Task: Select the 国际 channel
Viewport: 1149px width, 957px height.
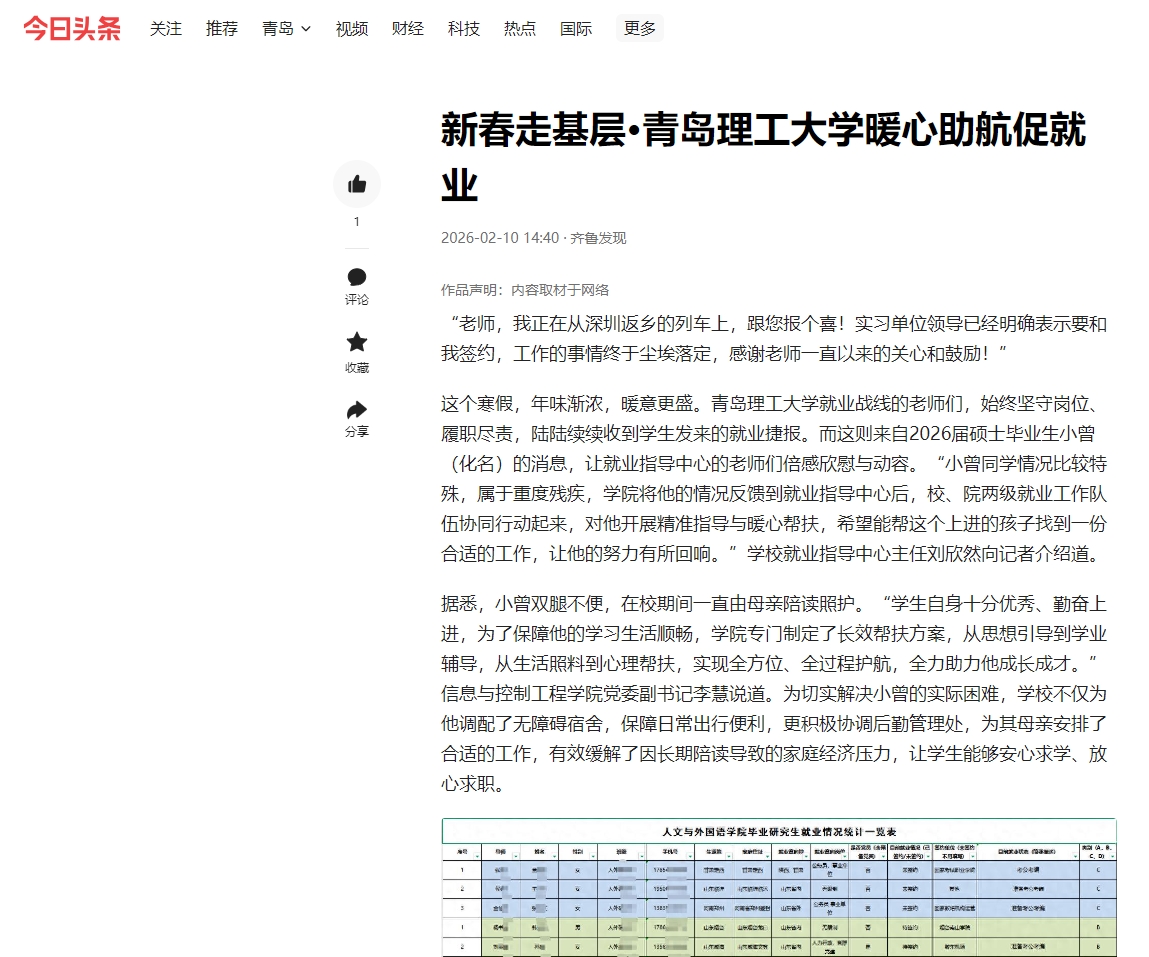Action: point(576,29)
